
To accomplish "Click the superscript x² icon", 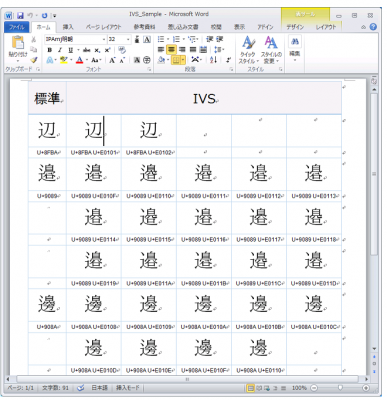I will [107, 50].
